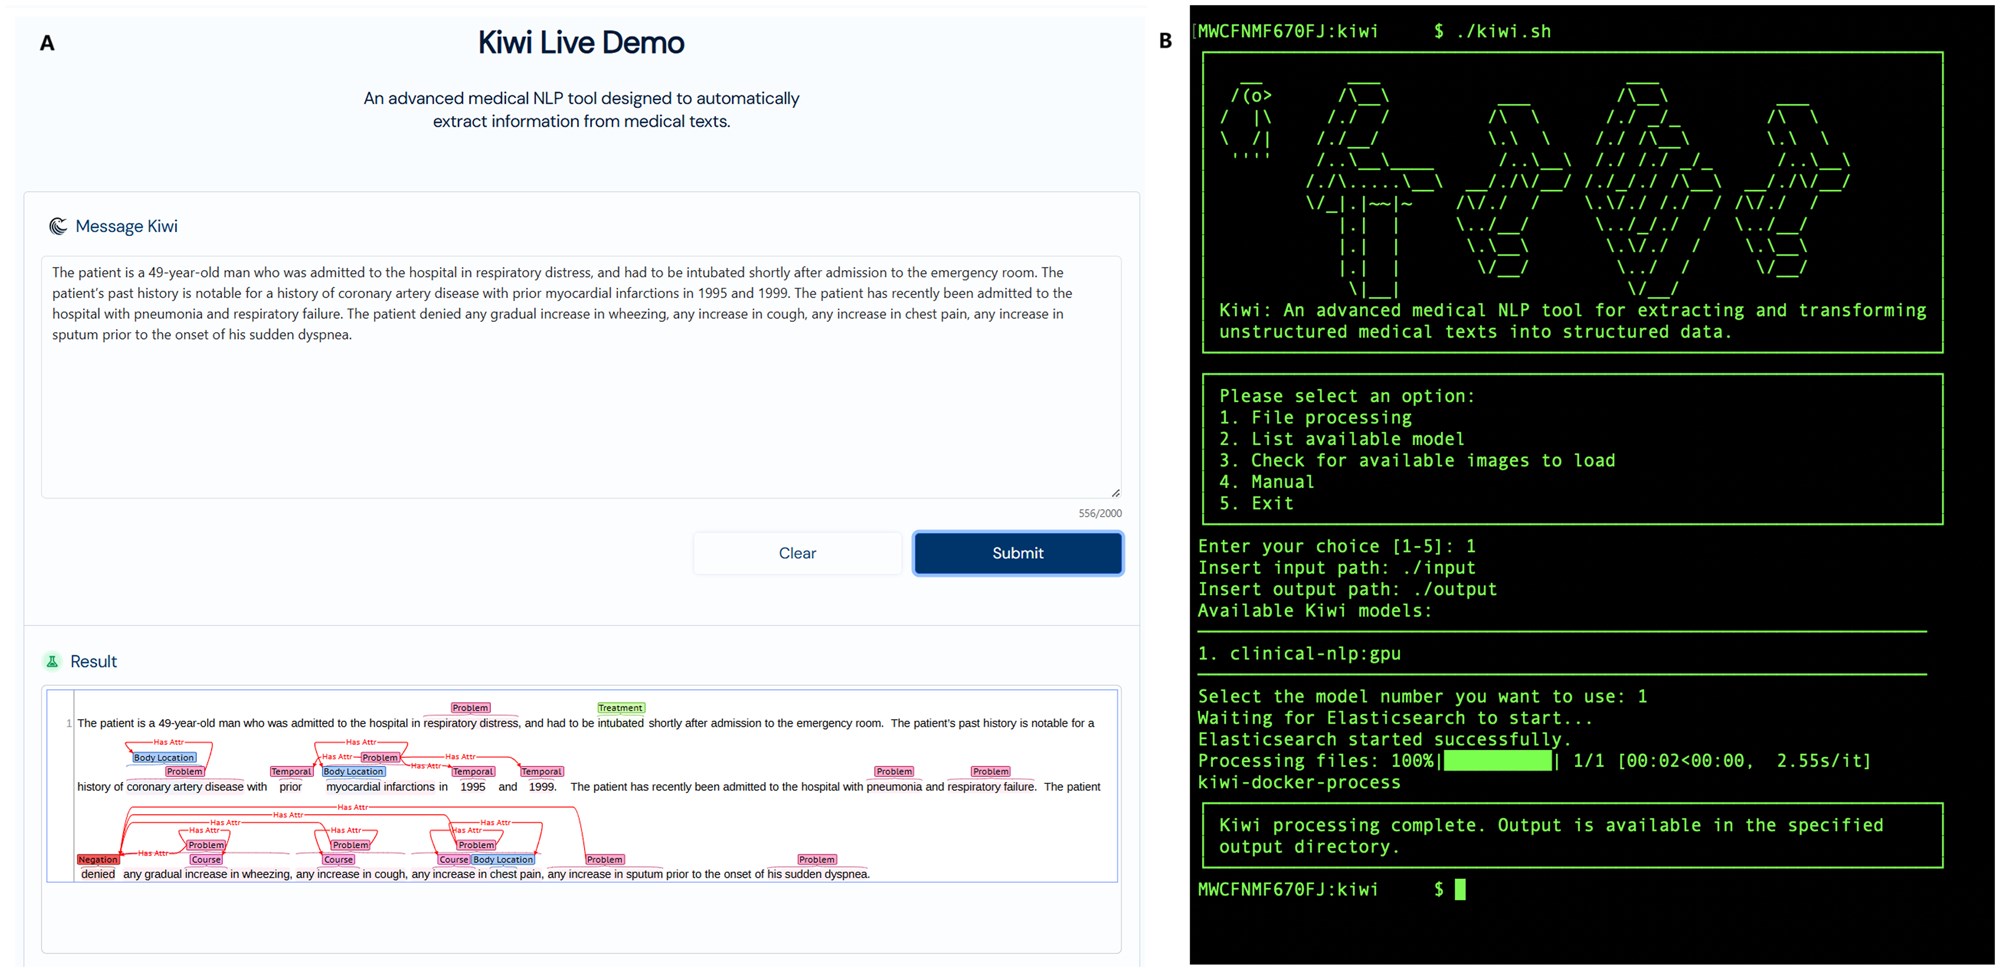Click the red Negation tag above denied
This screenshot has height=972, width=2000.
[98, 860]
